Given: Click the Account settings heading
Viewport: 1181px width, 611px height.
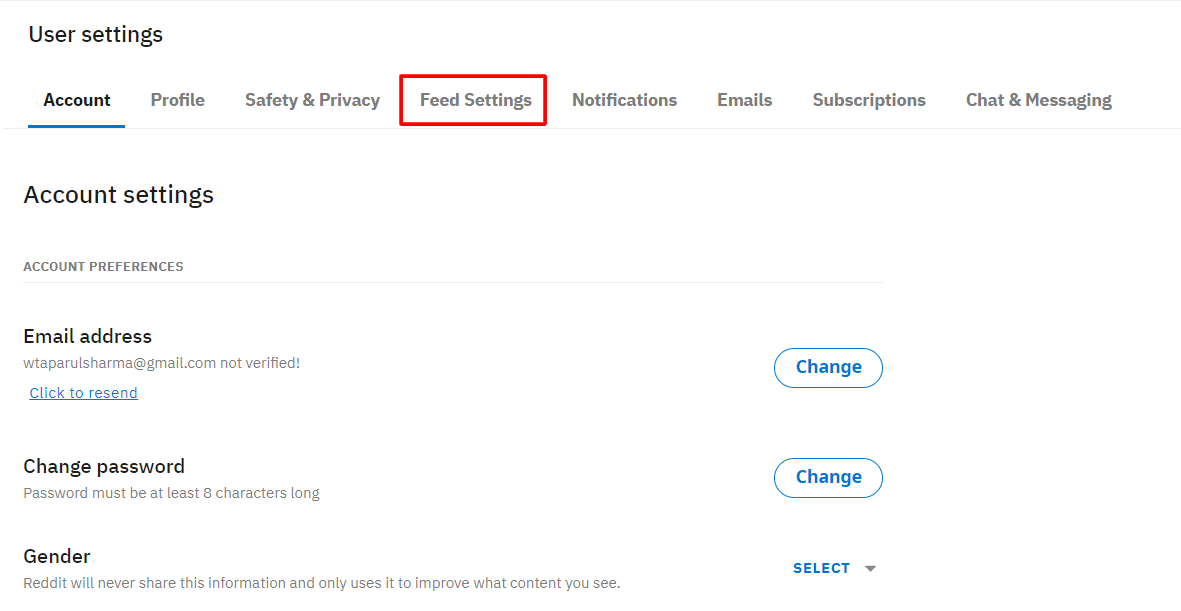Looking at the screenshot, I should click(x=119, y=194).
